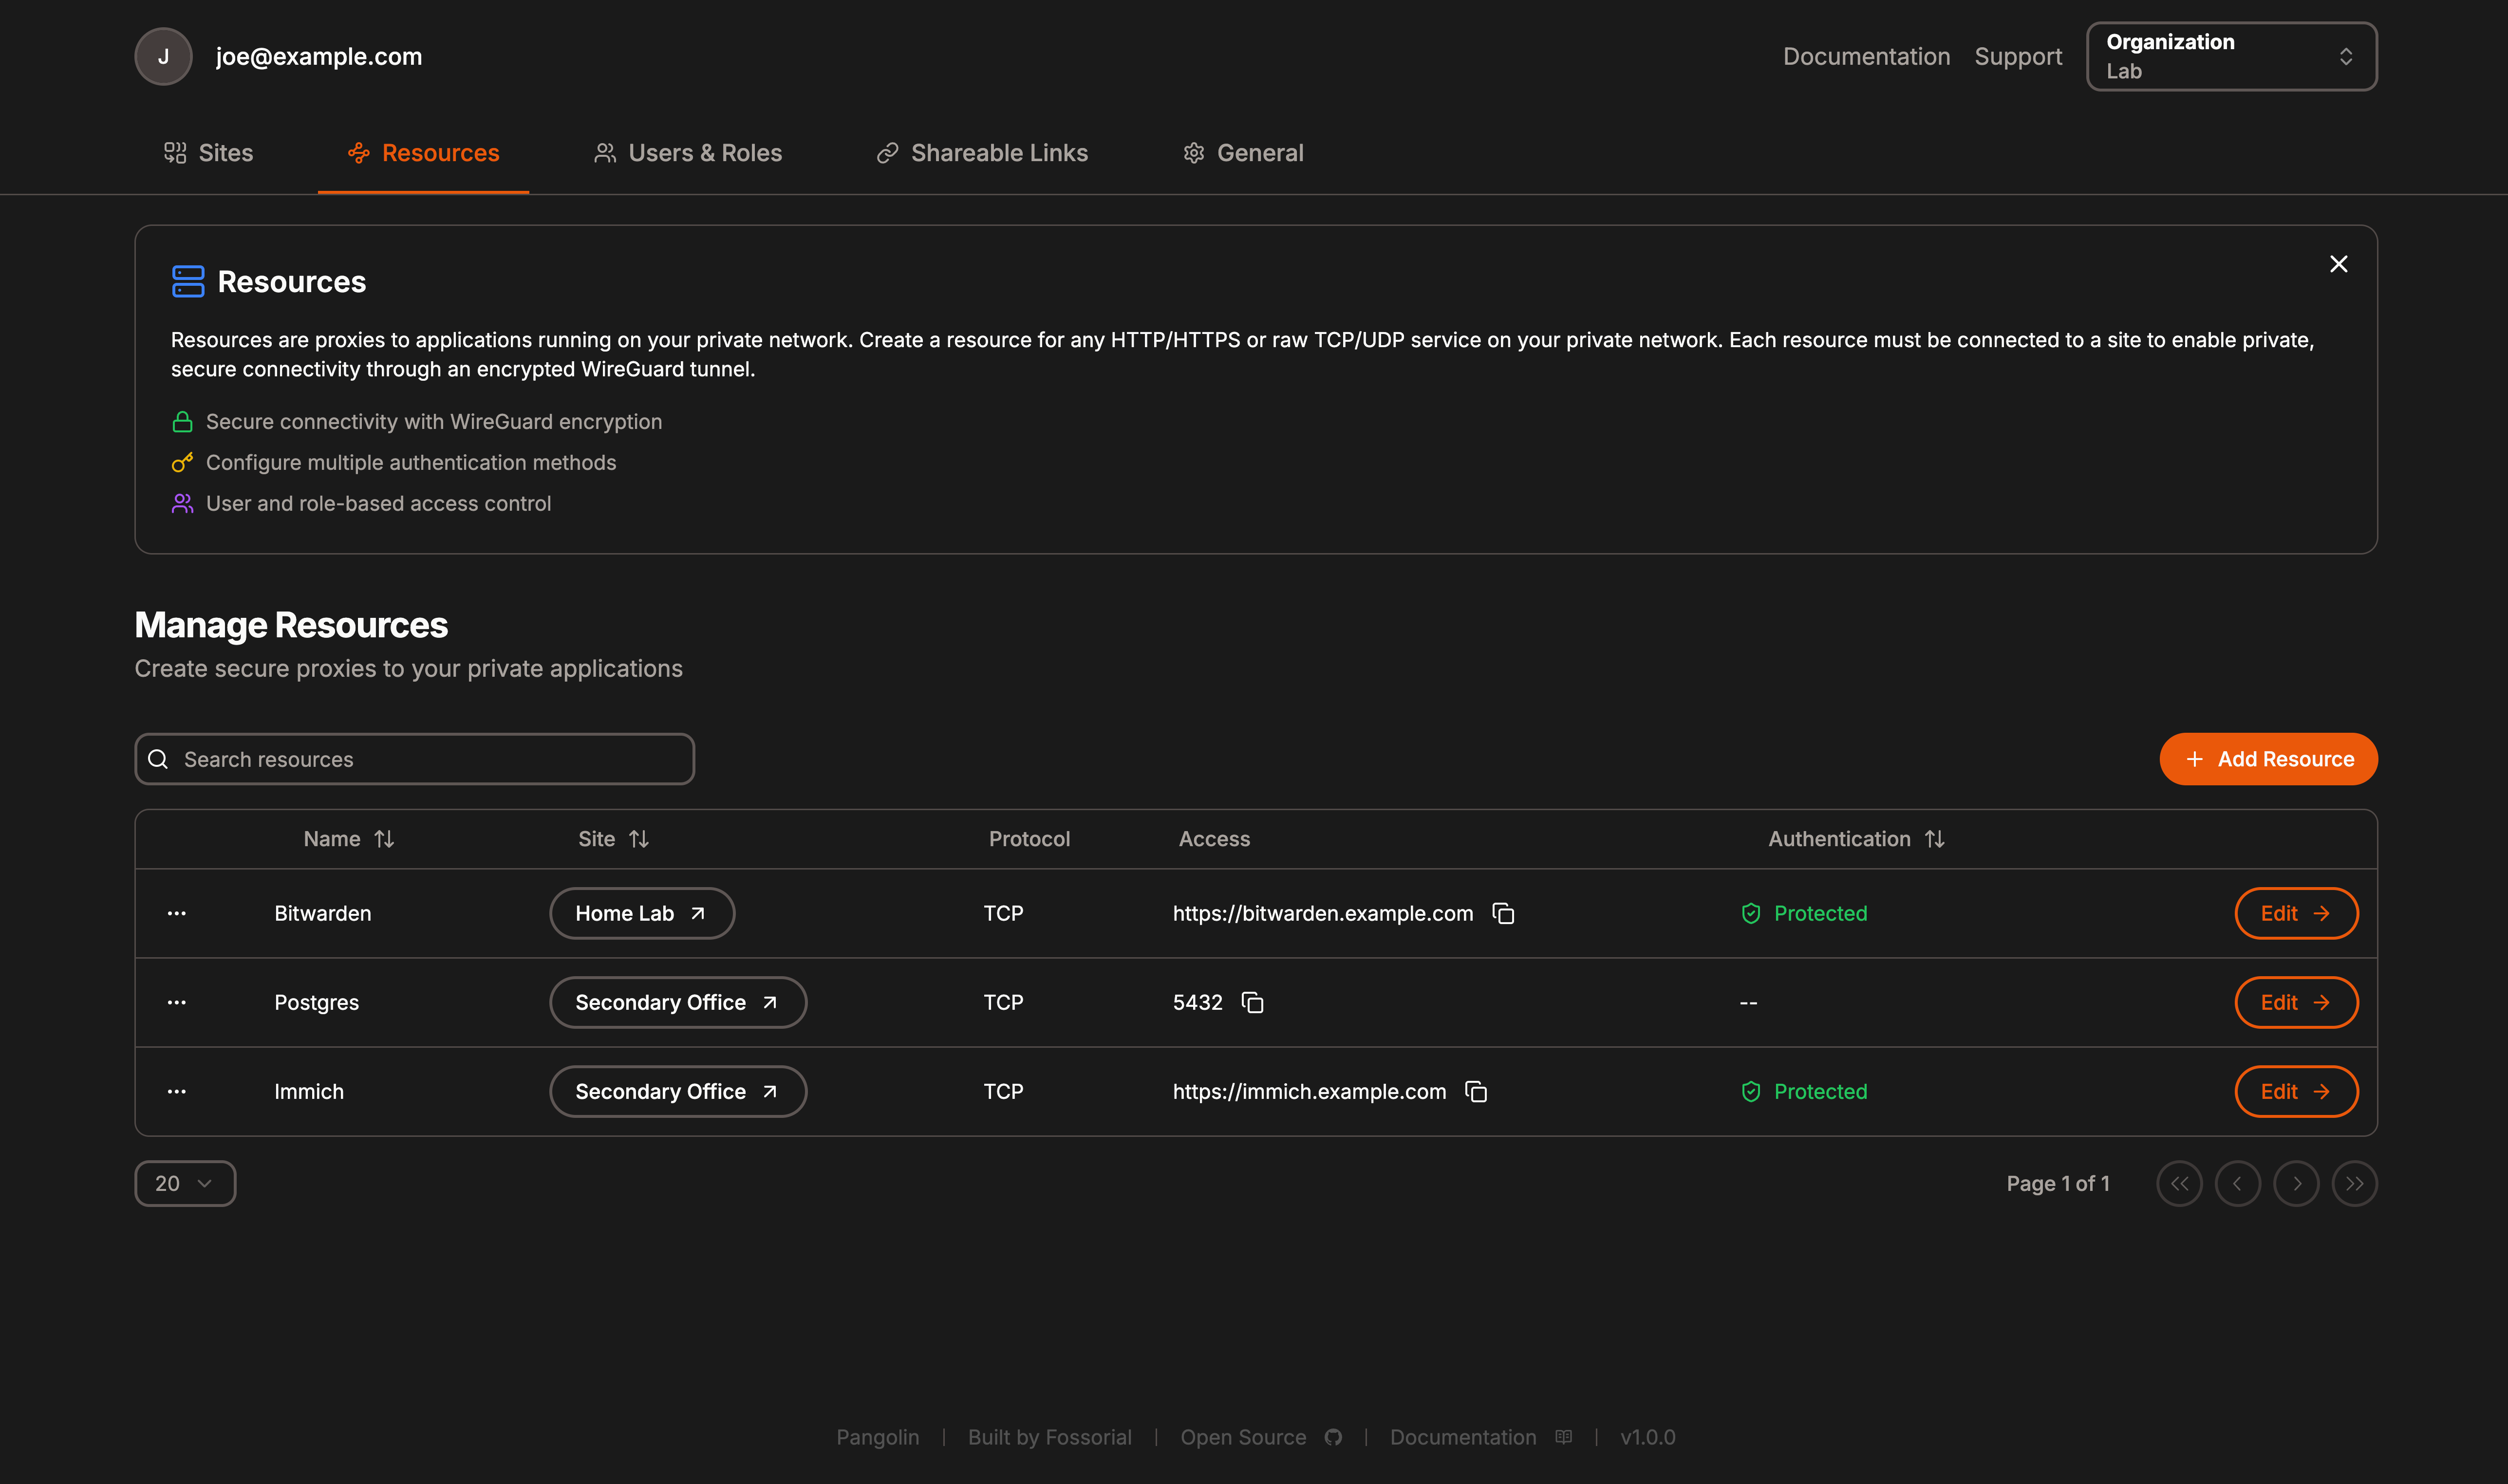Open the Home Lab site link
Image resolution: width=2508 pixels, height=1484 pixels.
click(641, 913)
